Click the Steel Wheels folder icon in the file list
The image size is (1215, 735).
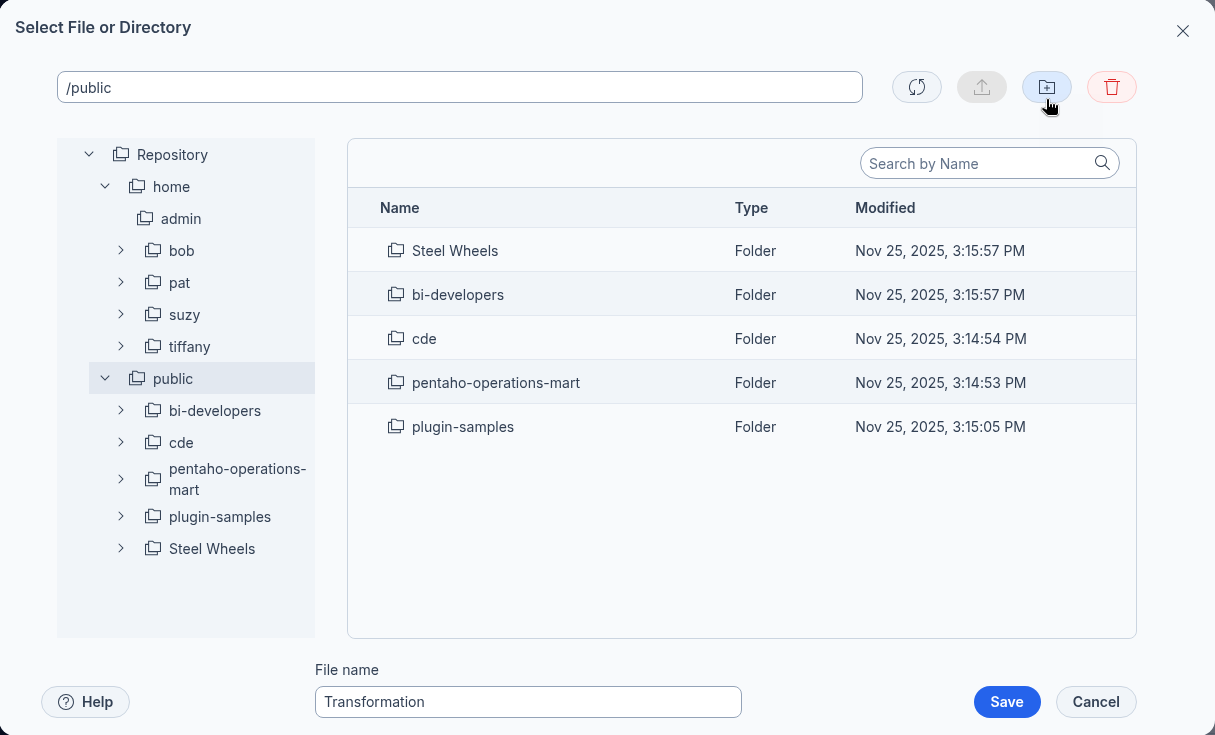pos(396,251)
